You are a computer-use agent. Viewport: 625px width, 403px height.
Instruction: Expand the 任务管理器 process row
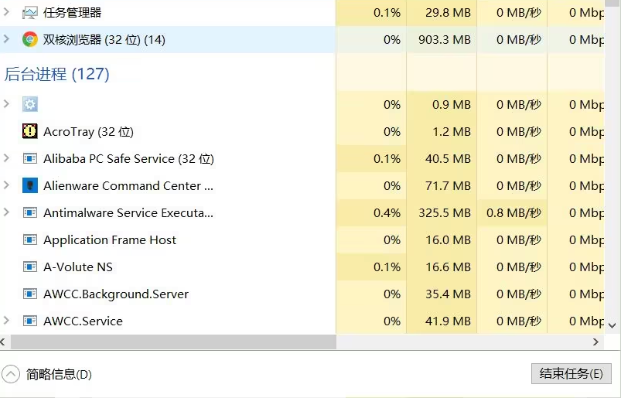click(6, 12)
